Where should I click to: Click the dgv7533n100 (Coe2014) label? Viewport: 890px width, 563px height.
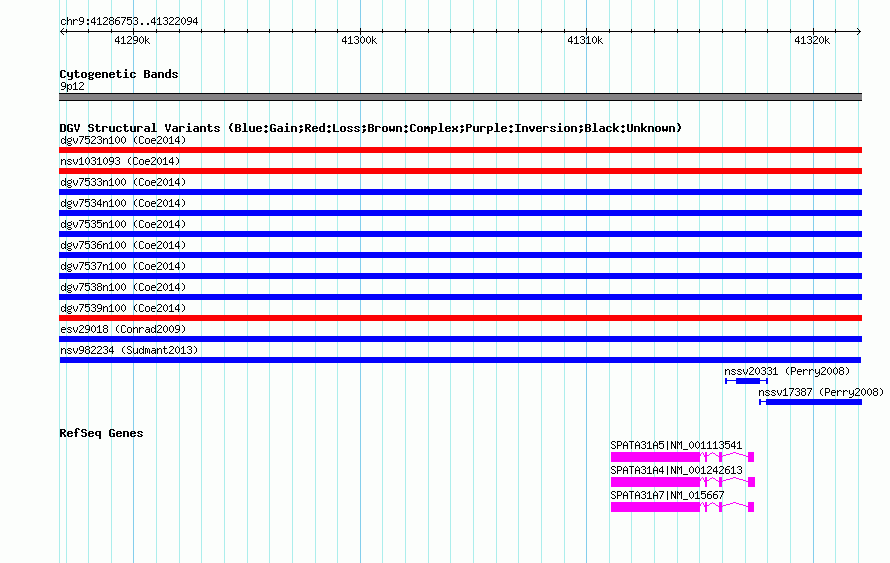click(x=123, y=182)
